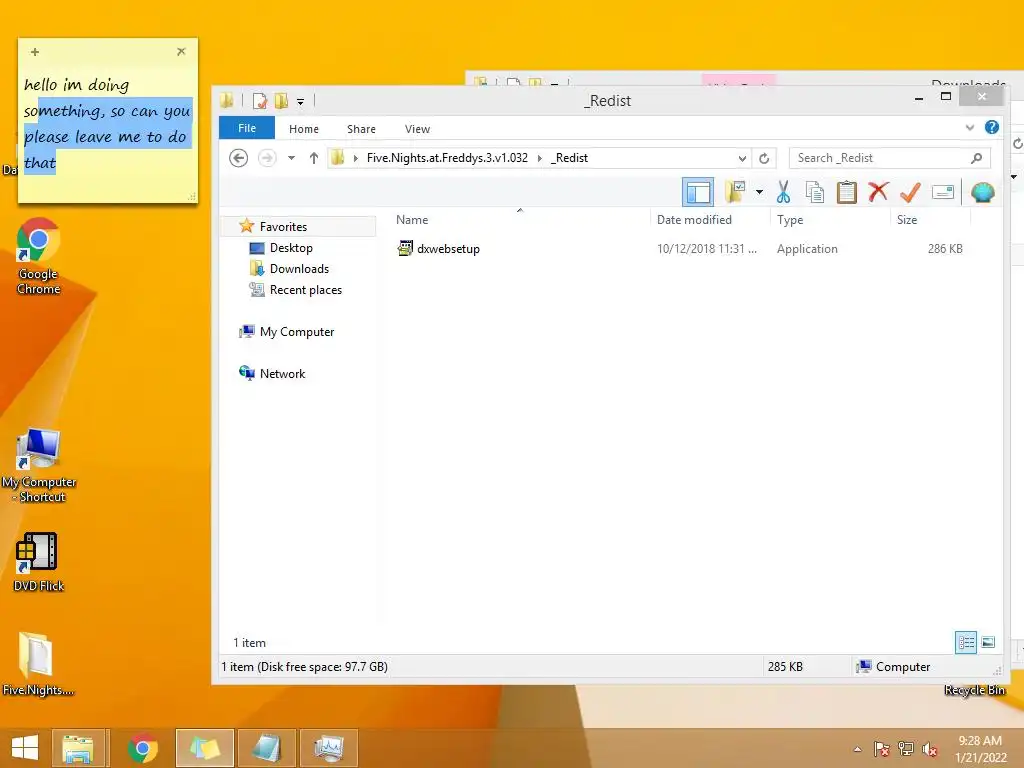The image size is (1024, 768).
Task: Click the Application type cell
Action: 807,249
